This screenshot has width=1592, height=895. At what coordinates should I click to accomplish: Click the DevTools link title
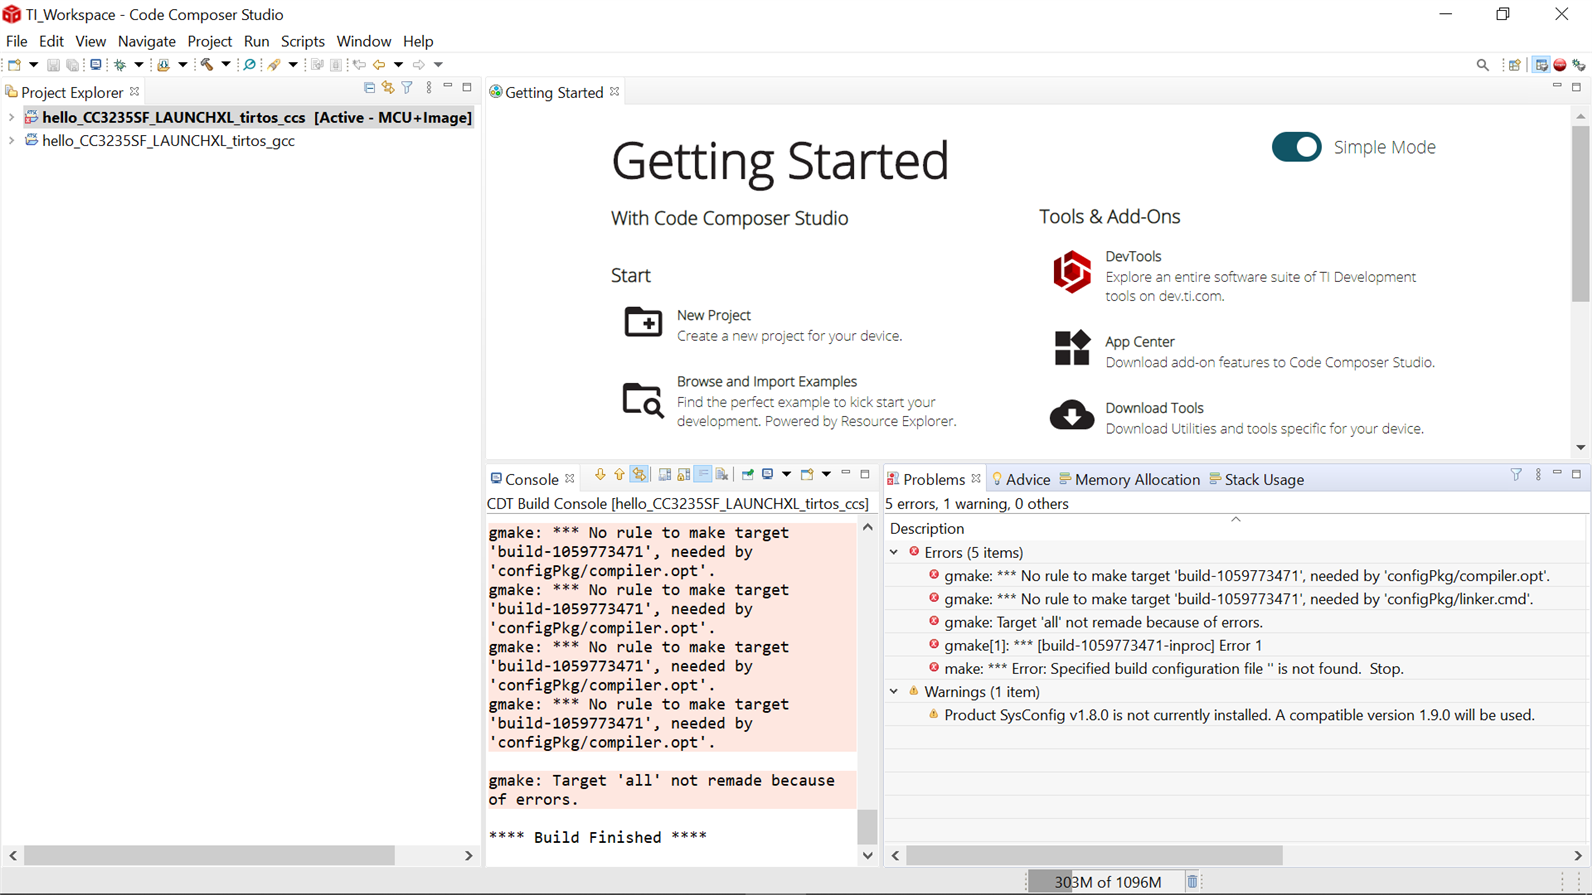1132,257
